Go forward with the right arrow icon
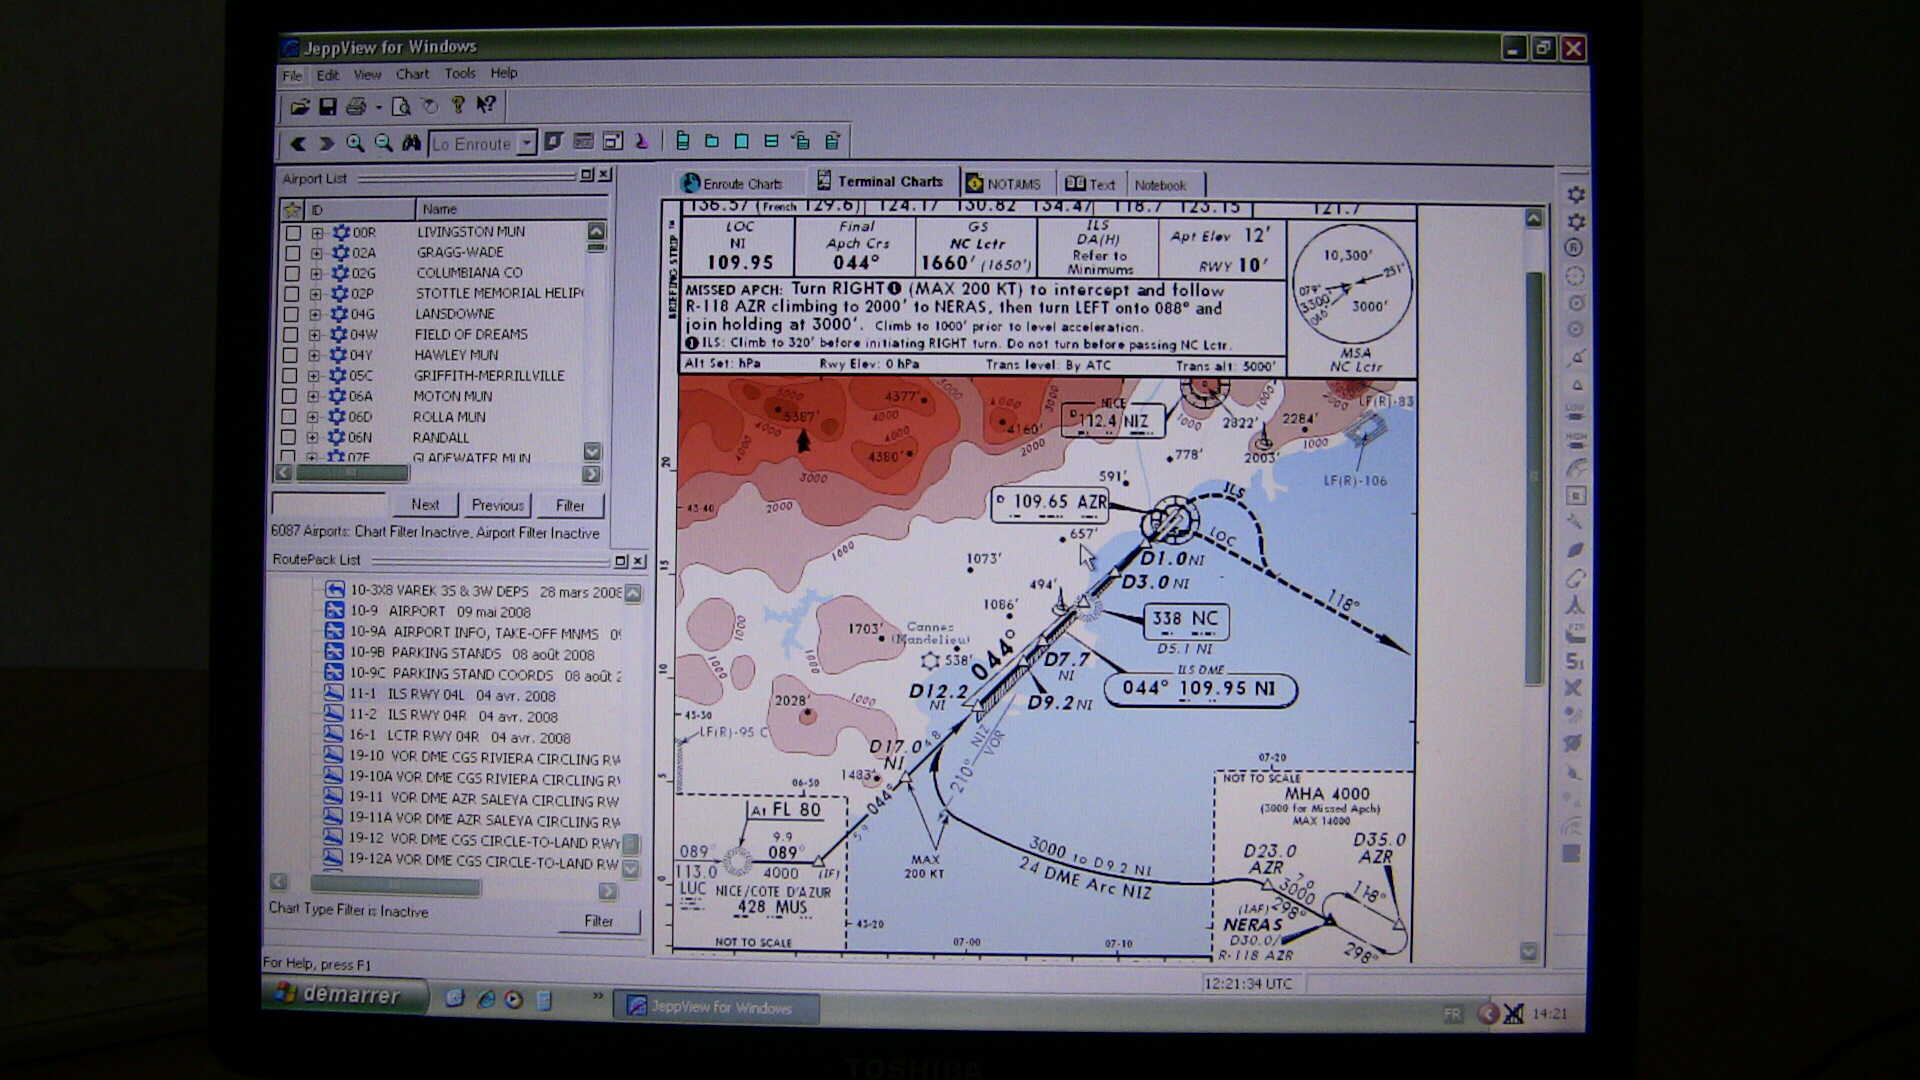This screenshot has width=1920, height=1080. tap(325, 143)
